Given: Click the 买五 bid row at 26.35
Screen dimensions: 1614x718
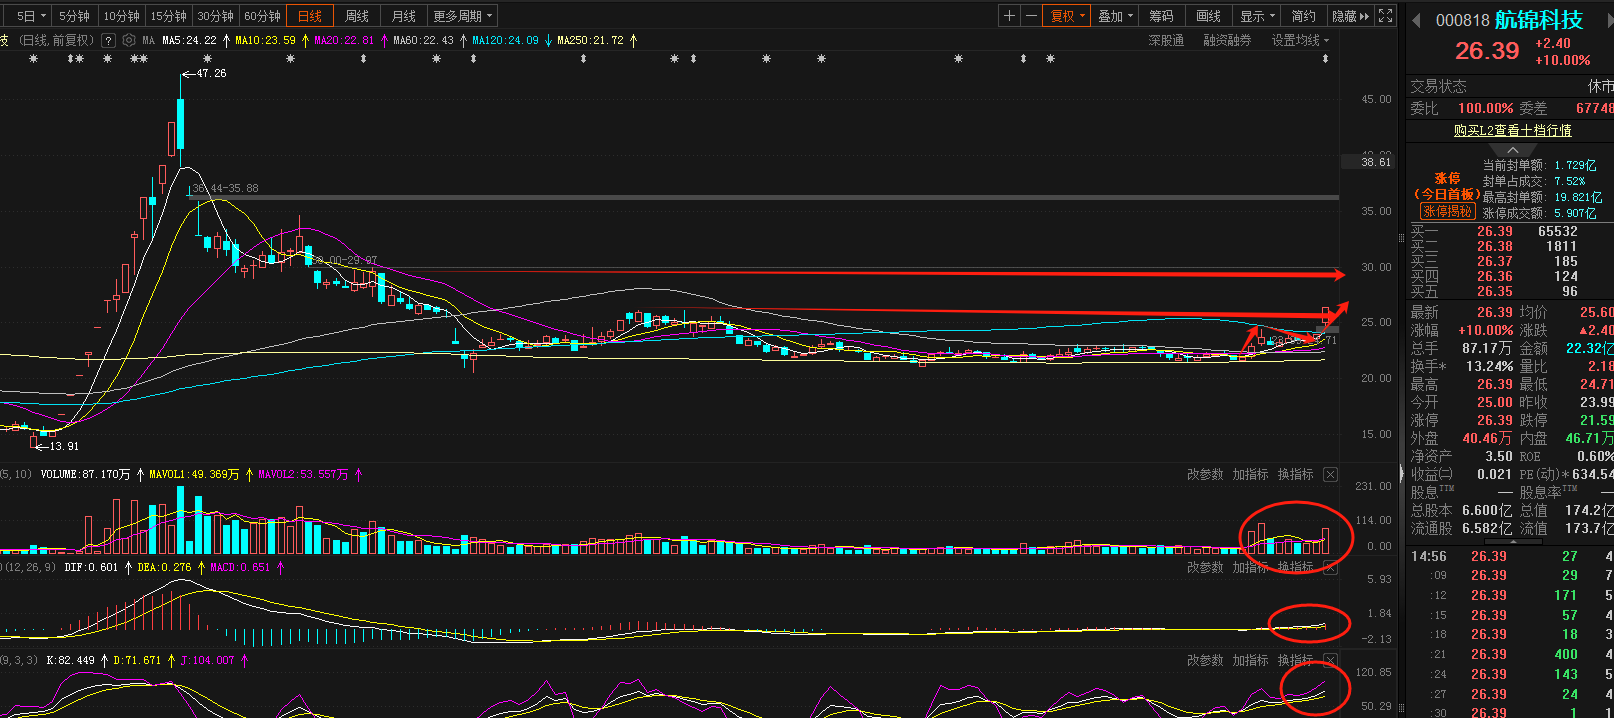Looking at the screenshot, I should [x=1510, y=291].
